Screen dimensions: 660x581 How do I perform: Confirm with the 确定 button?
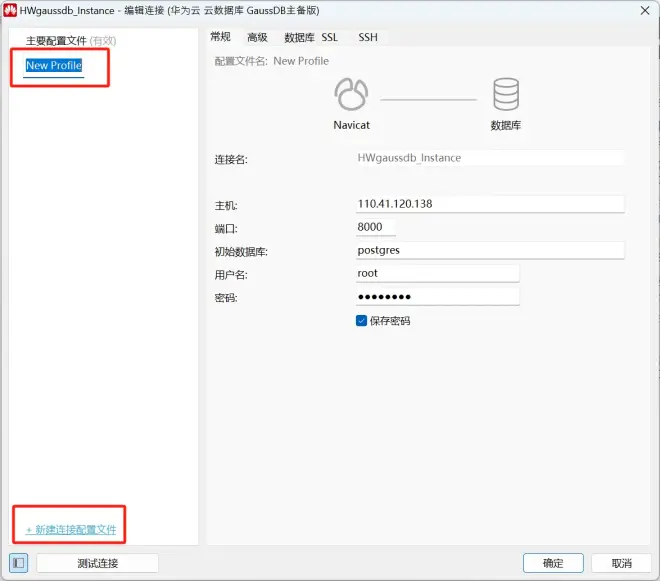553,563
